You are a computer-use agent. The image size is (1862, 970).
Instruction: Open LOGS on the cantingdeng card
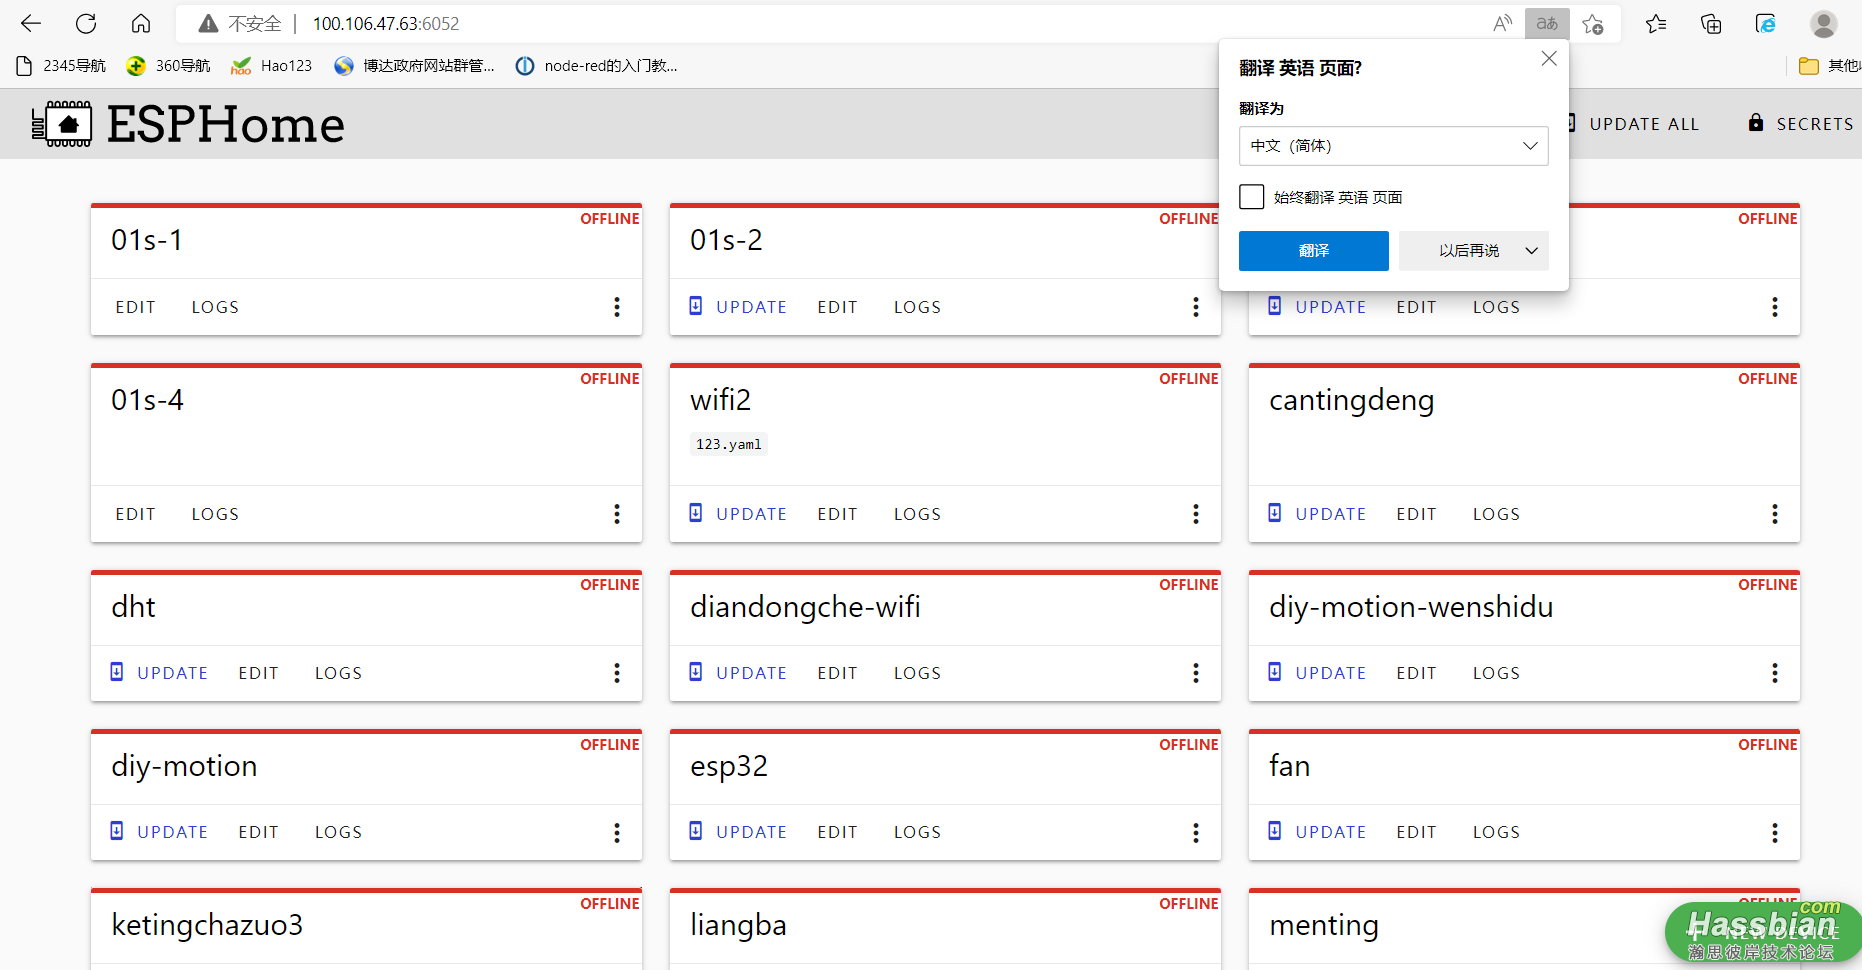coord(1496,514)
